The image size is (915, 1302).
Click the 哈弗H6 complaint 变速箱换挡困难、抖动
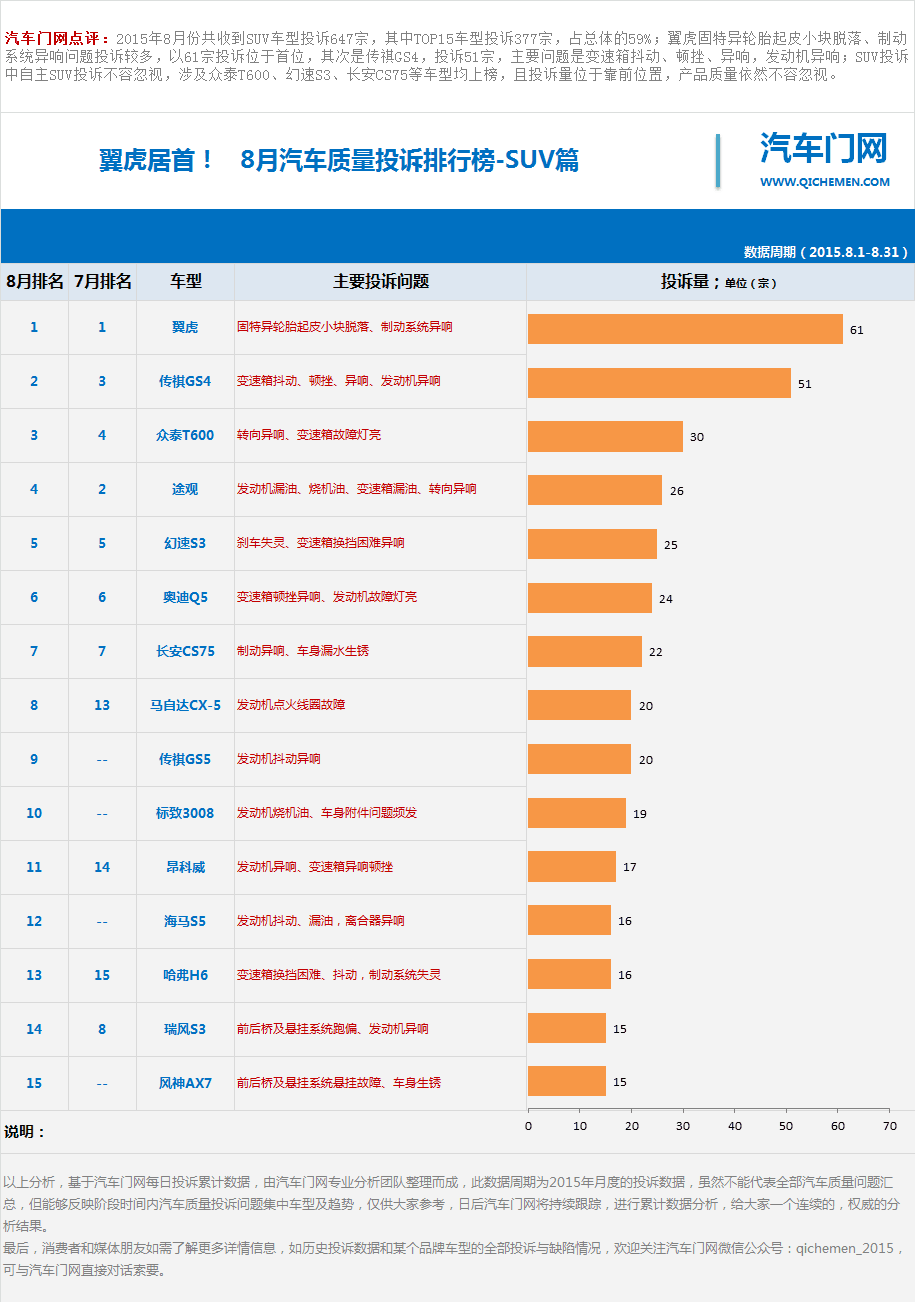[x=297, y=975]
